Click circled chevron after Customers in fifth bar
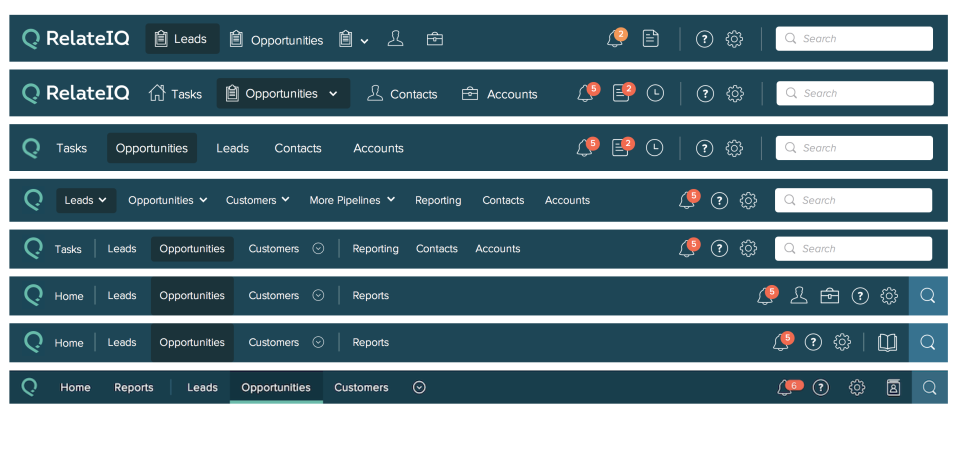960x456 pixels. 318,249
